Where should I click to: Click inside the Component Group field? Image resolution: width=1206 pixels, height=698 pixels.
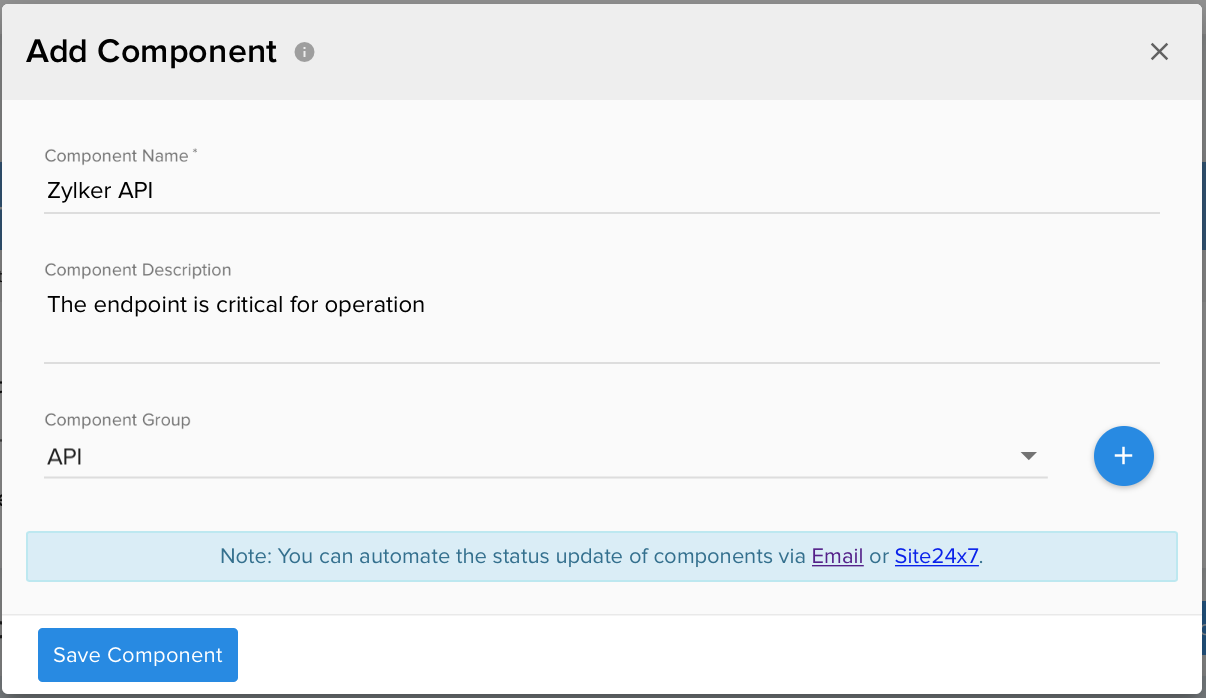[400, 456]
